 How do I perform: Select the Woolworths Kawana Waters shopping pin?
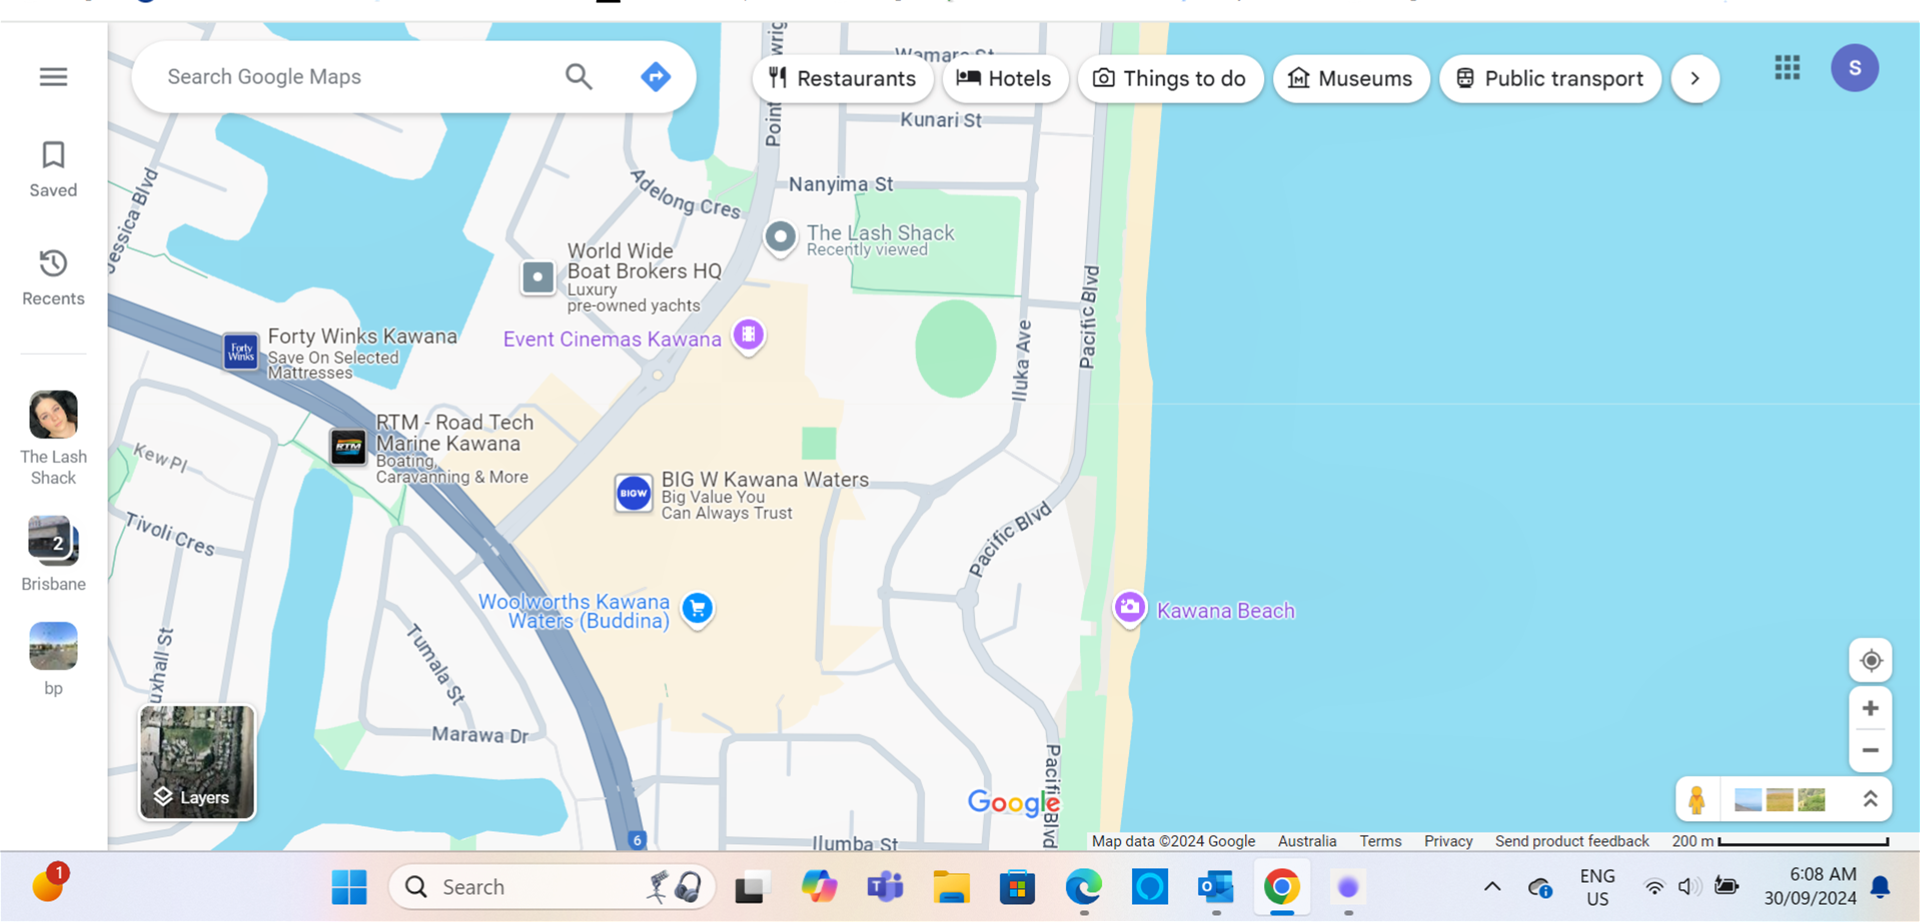tap(698, 608)
